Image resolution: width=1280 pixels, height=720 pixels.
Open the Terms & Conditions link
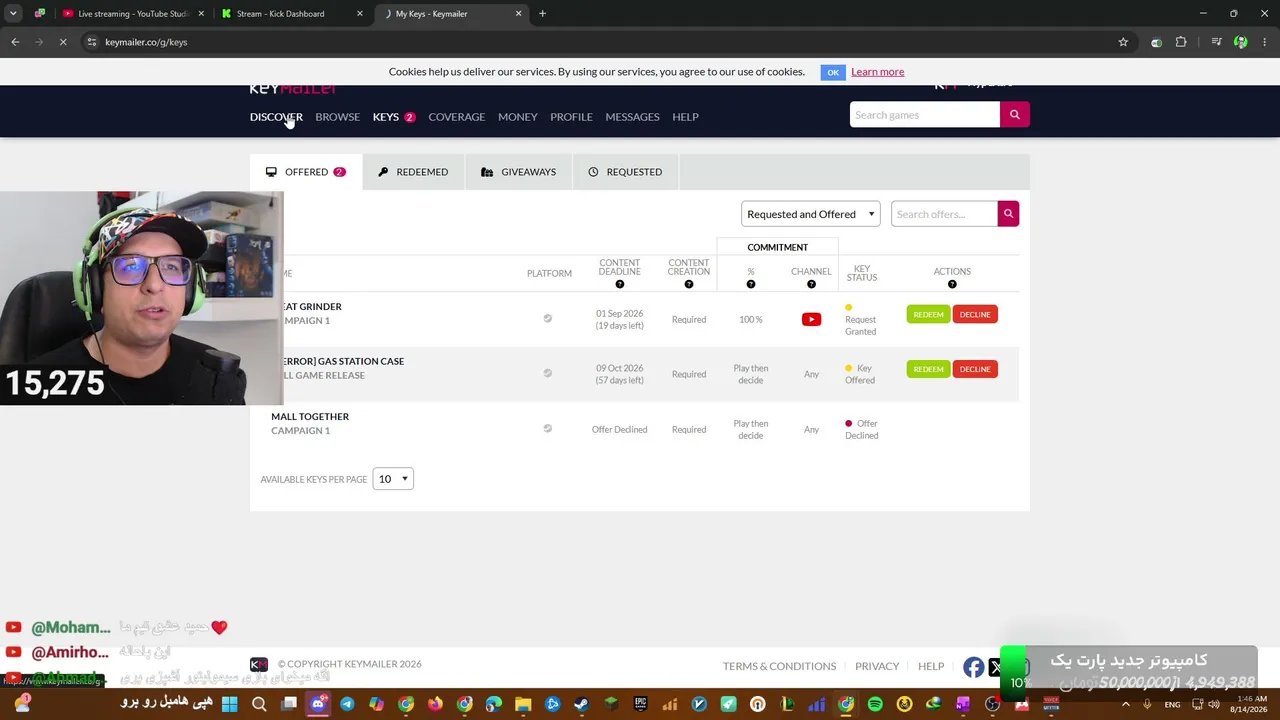coord(779,666)
